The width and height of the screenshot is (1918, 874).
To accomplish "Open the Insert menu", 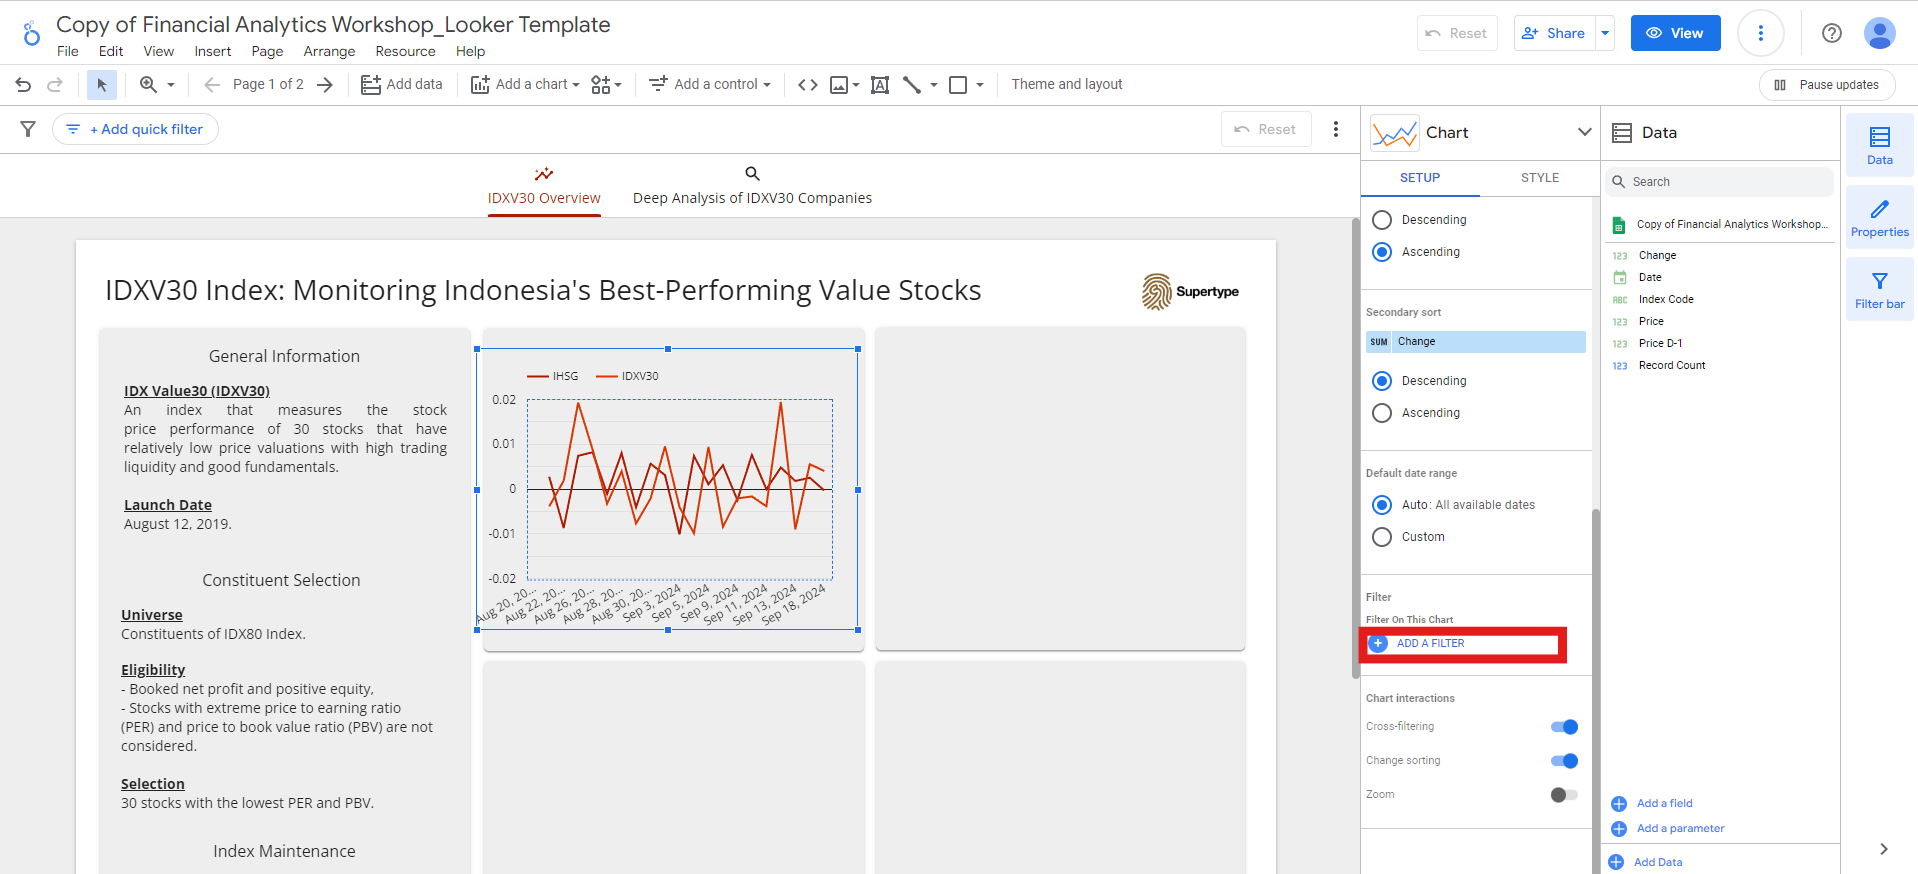I will [213, 52].
